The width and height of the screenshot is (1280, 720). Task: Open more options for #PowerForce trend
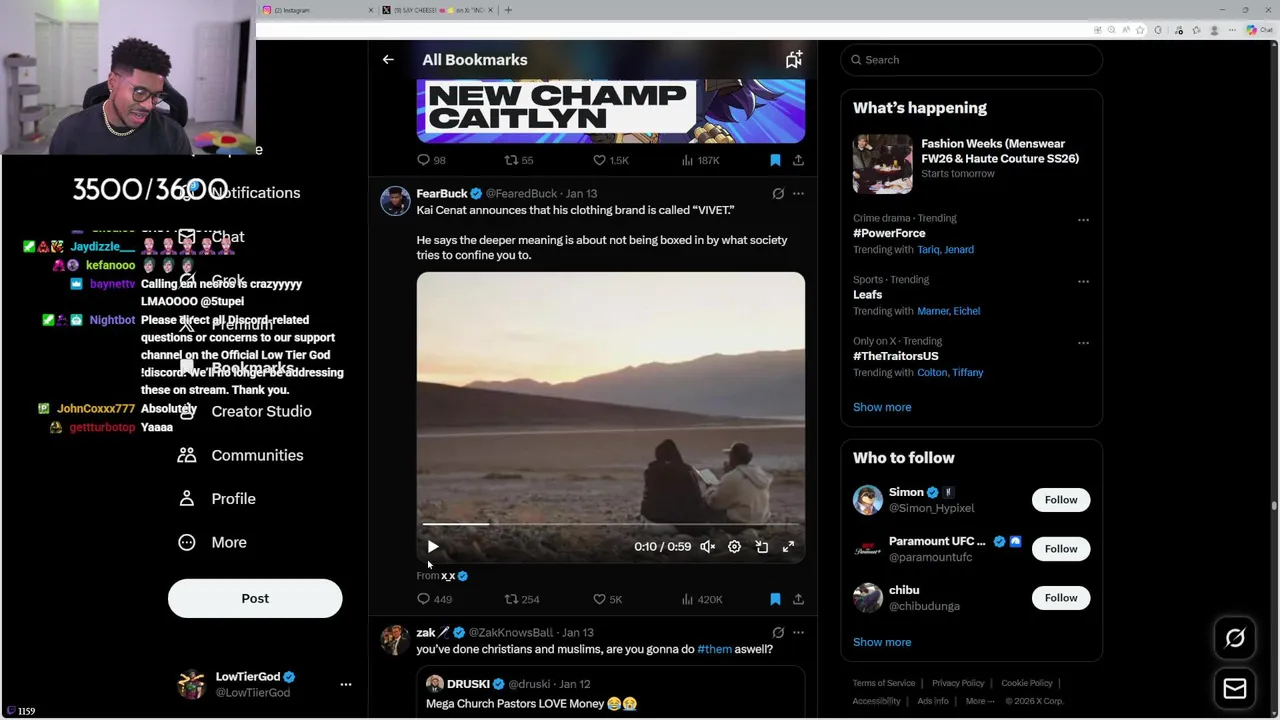tap(1083, 219)
